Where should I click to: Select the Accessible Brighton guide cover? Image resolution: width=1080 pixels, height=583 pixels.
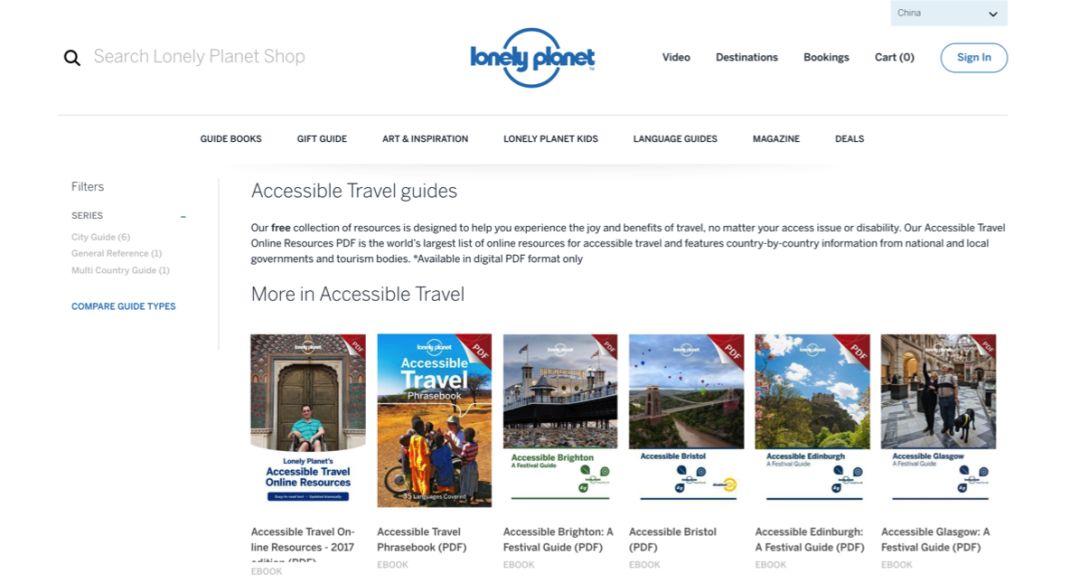[560, 418]
